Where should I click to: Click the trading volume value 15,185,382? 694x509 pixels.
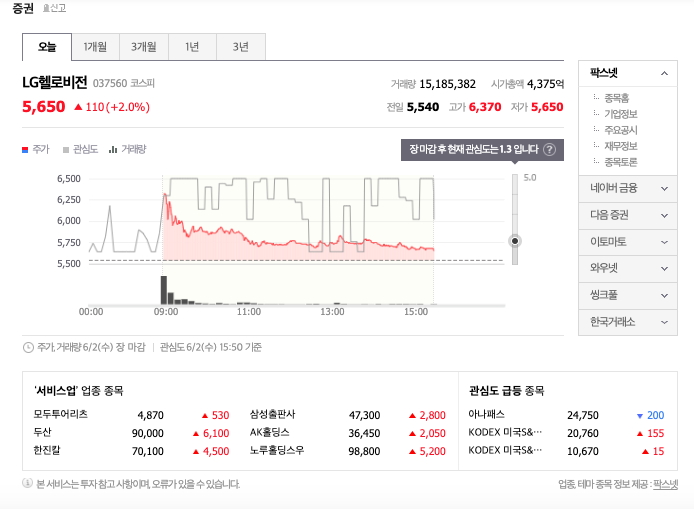pyautogui.click(x=447, y=84)
